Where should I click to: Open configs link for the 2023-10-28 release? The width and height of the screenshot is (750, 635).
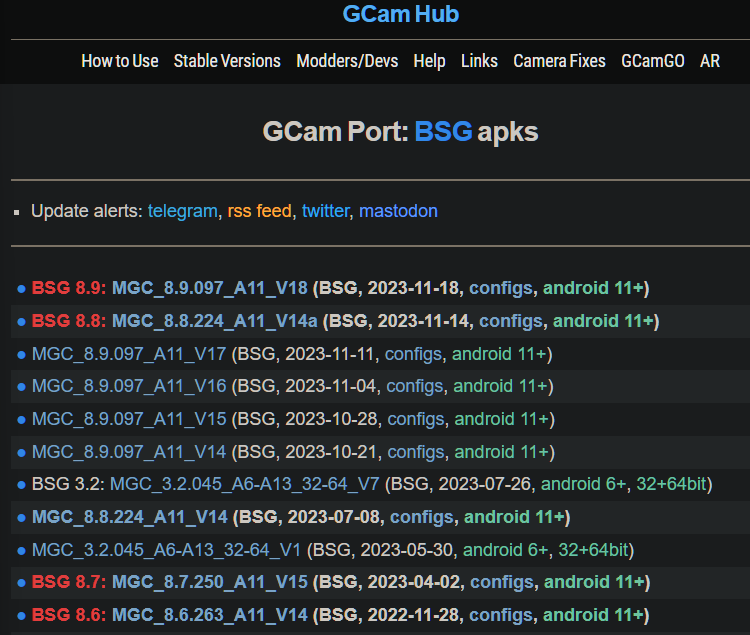(x=416, y=419)
